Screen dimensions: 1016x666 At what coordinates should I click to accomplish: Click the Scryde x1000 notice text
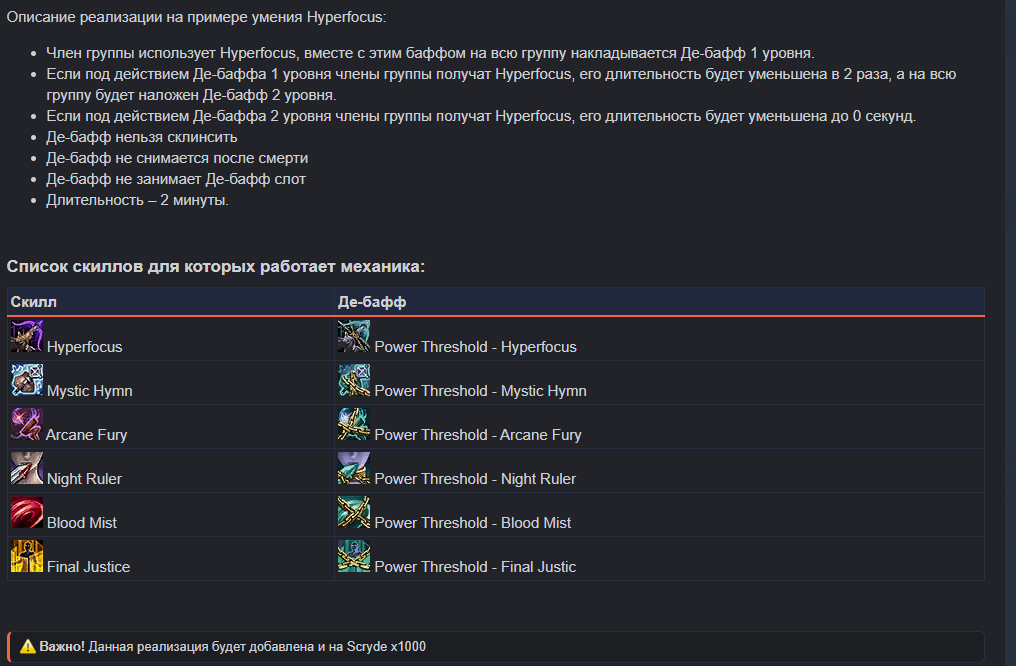click(x=257, y=646)
